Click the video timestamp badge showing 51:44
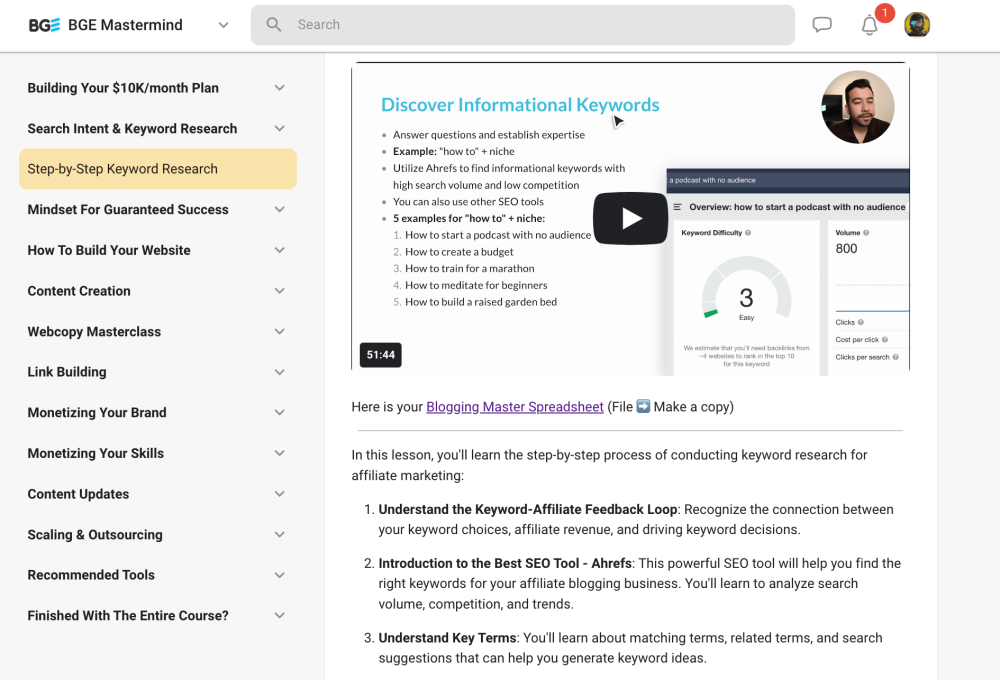The width and height of the screenshot is (1000, 680). [380, 354]
